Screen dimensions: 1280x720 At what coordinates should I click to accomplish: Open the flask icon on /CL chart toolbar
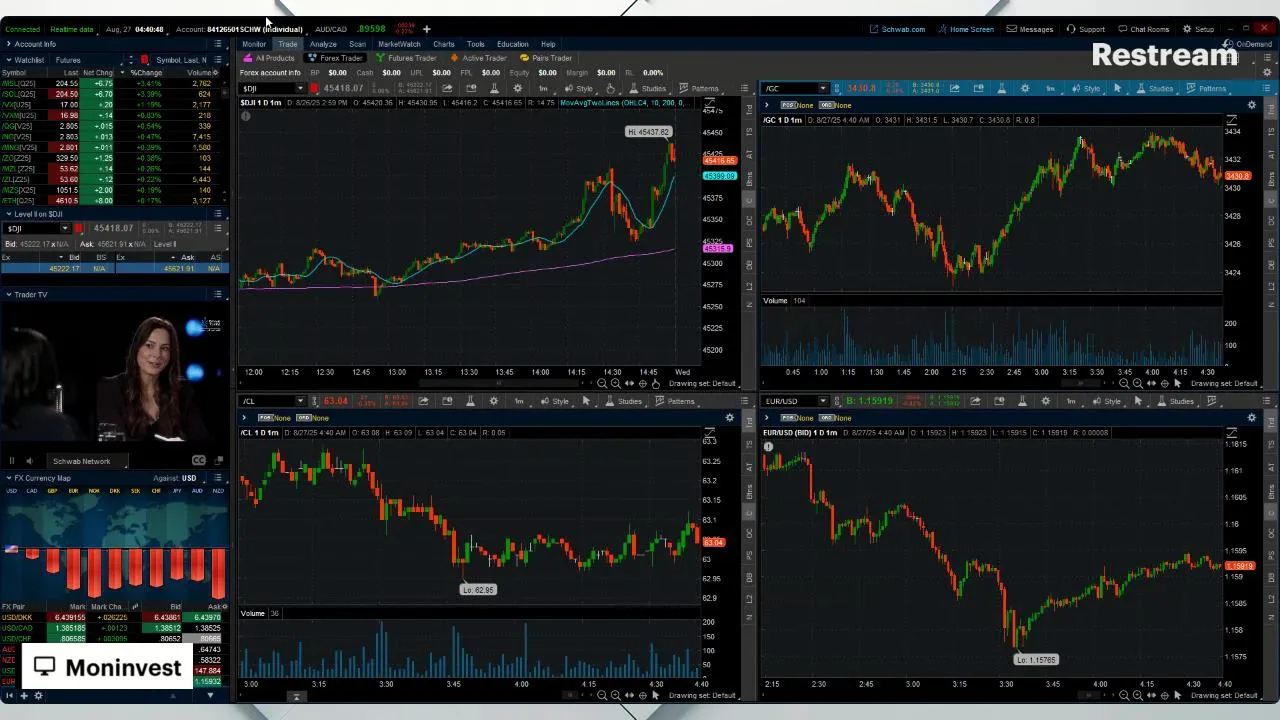click(470, 401)
